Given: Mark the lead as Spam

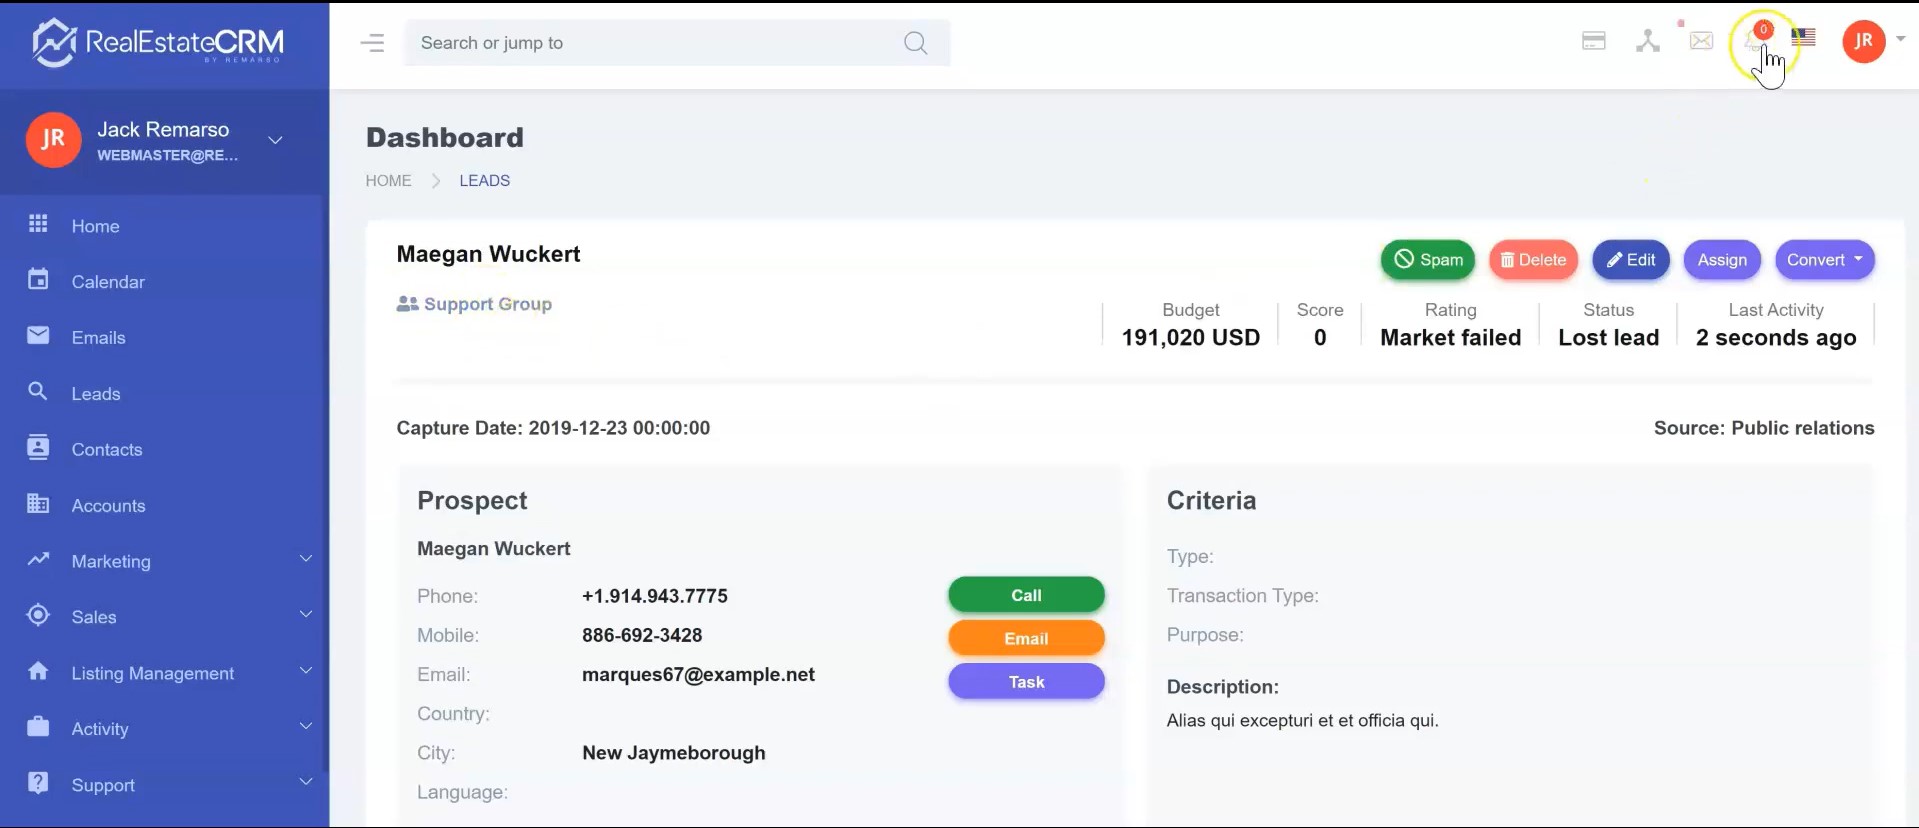Looking at the screenshot, I should tap(1427, 260).
